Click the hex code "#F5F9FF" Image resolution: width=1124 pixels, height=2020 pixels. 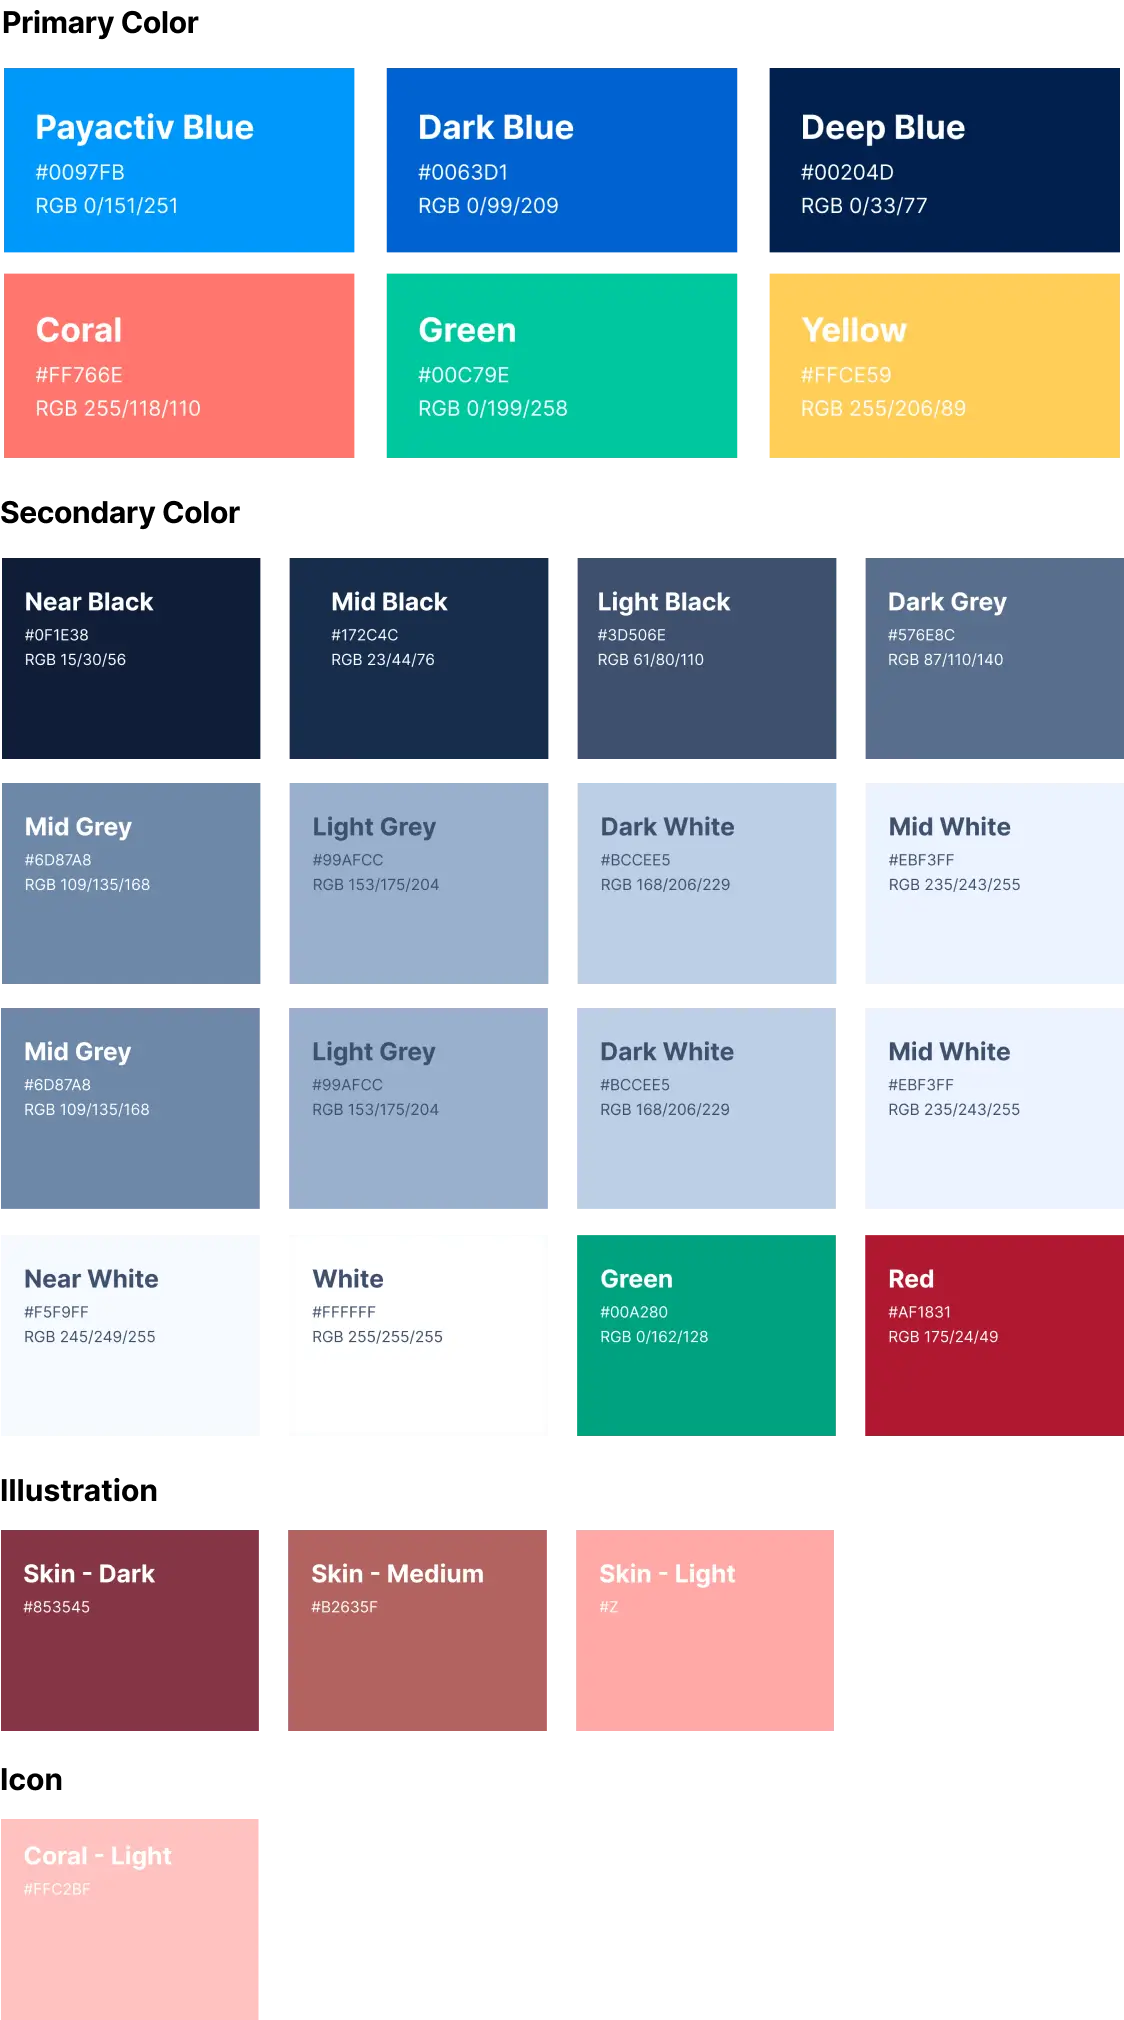pos(56,1312)
